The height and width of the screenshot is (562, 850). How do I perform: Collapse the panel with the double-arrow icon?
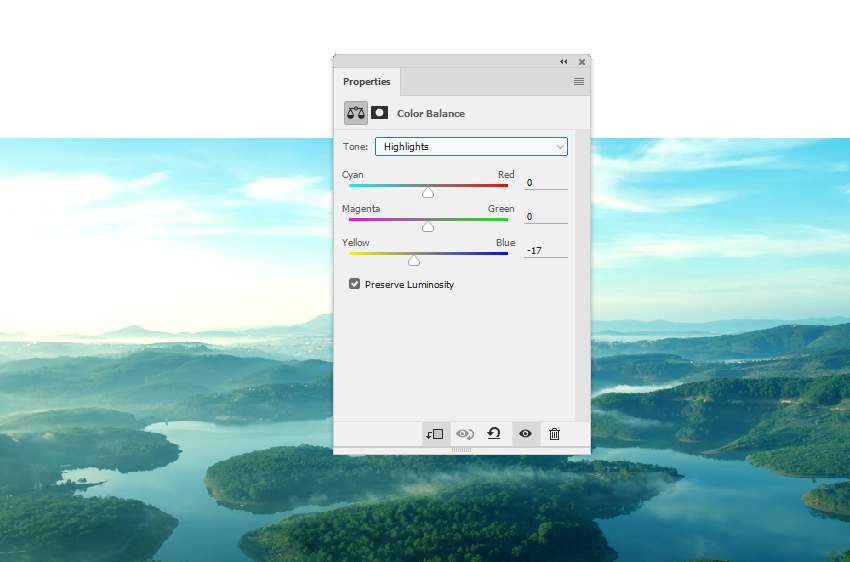pyautogui.click(x=564, y=62)
